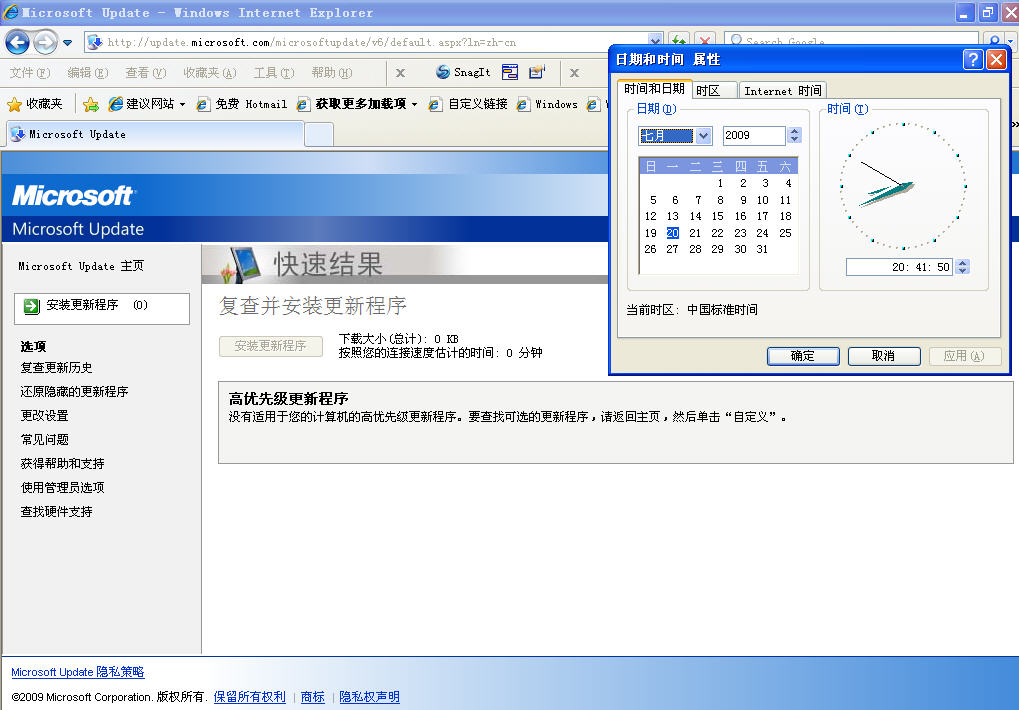
Task: Click the green install arrow icon
Action: coord(31,306)
